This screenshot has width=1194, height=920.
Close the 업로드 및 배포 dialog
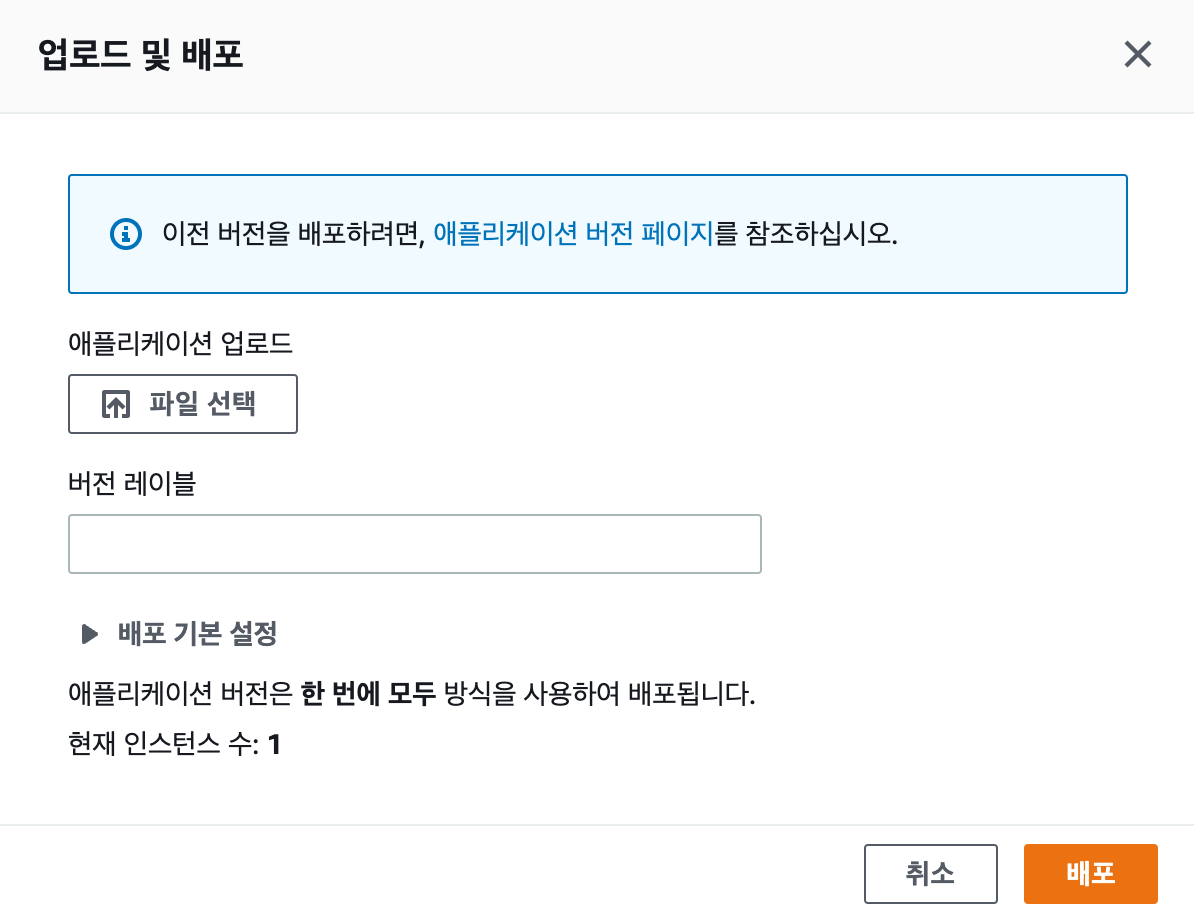click(1138, 54)
